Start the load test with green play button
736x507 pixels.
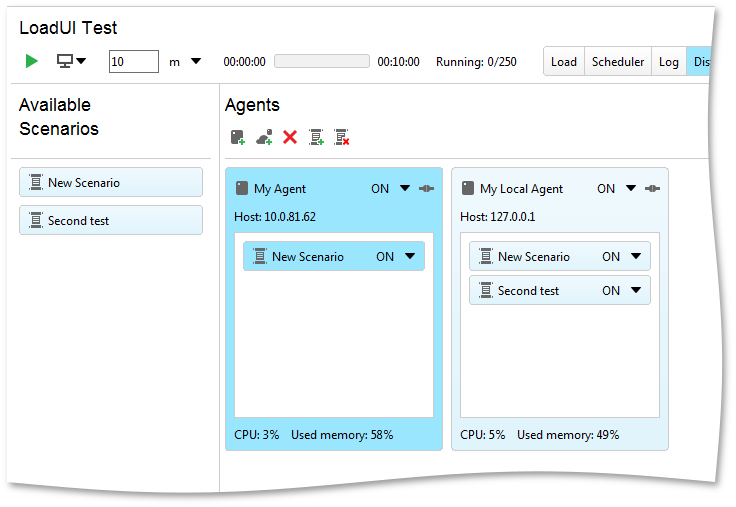31,61
